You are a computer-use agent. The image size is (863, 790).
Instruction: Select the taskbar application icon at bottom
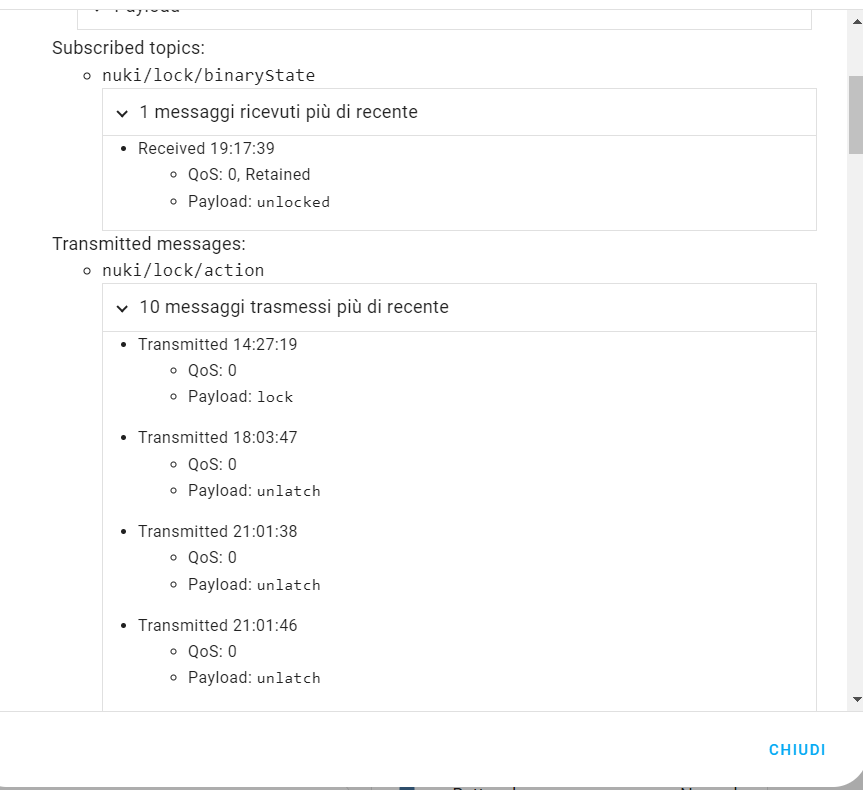coord(406,787)
